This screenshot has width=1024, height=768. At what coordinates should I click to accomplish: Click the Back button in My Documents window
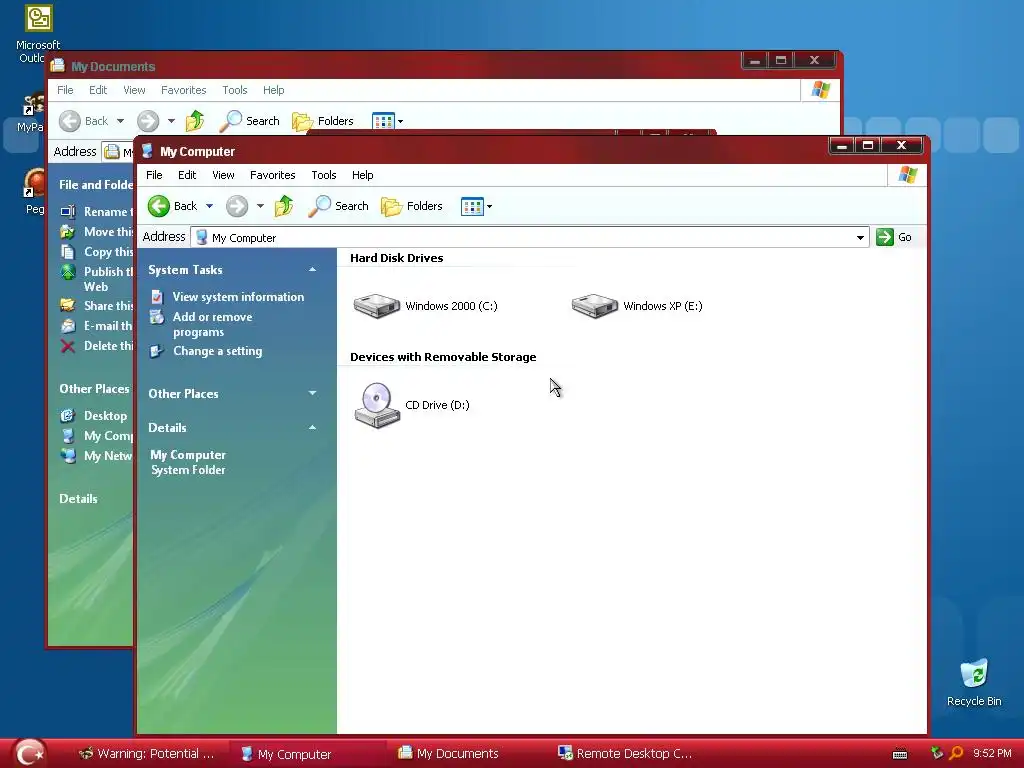[84, 121]
